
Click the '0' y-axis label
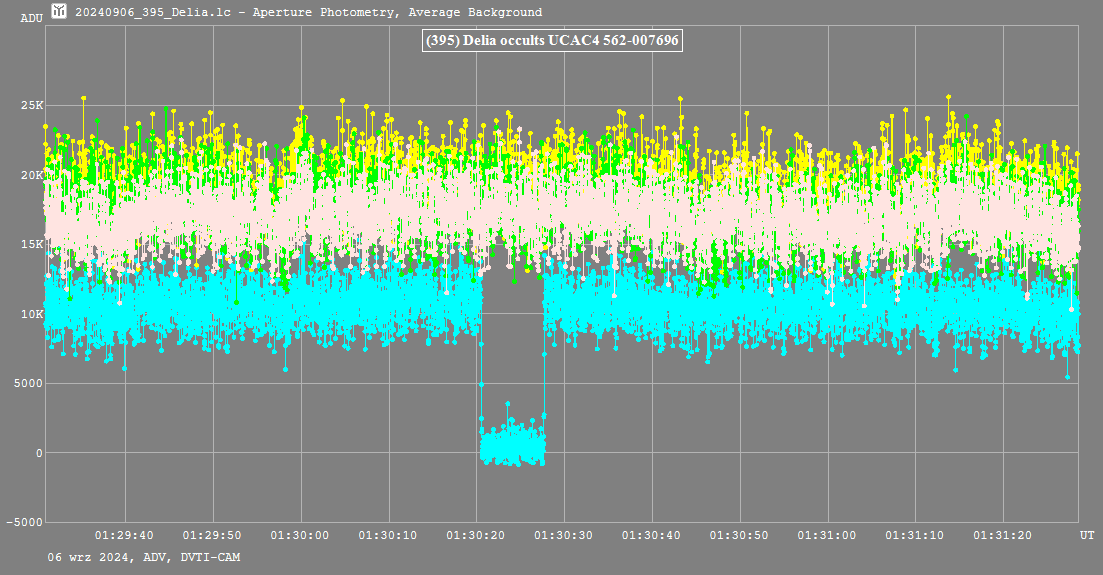[39, 453]
